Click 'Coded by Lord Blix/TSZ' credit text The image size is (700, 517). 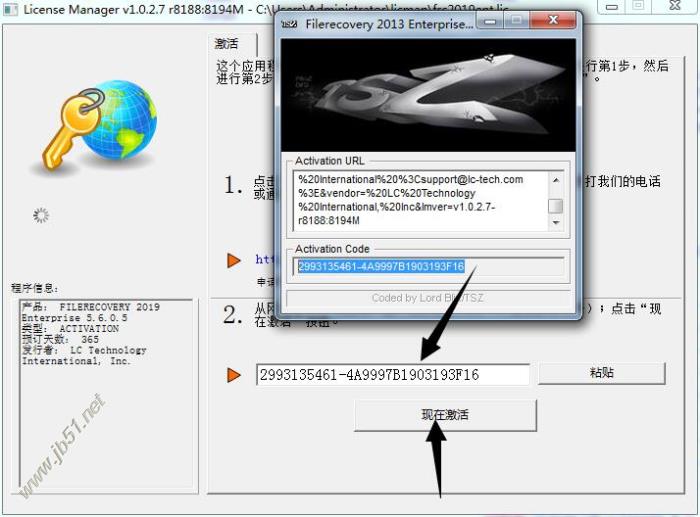[x=428, y=298]
